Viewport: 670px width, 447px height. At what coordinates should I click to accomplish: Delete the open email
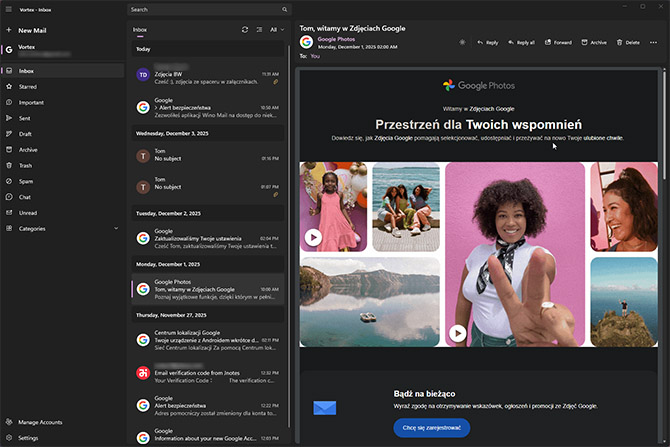click(x=628, y=42)
